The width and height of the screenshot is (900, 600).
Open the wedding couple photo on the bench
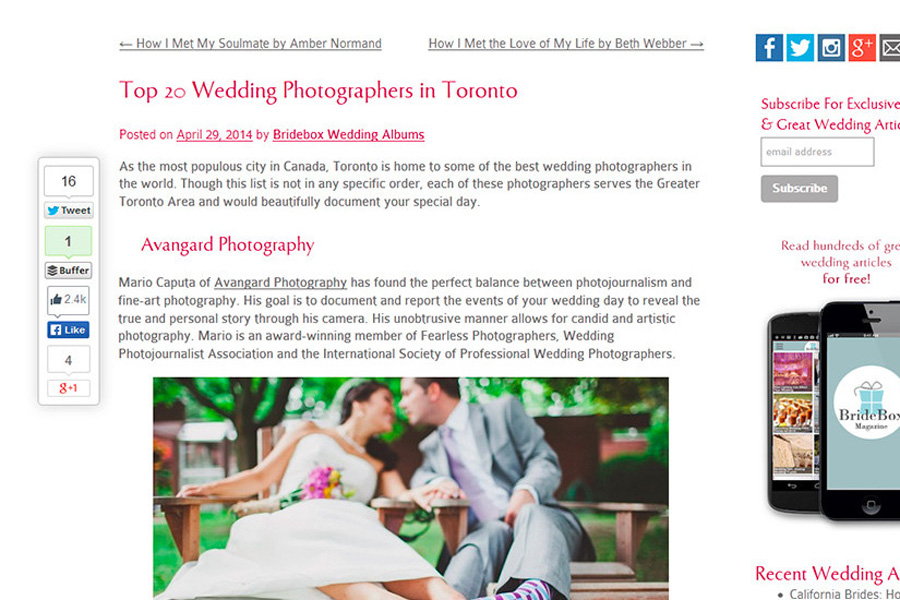pos(411,489)
